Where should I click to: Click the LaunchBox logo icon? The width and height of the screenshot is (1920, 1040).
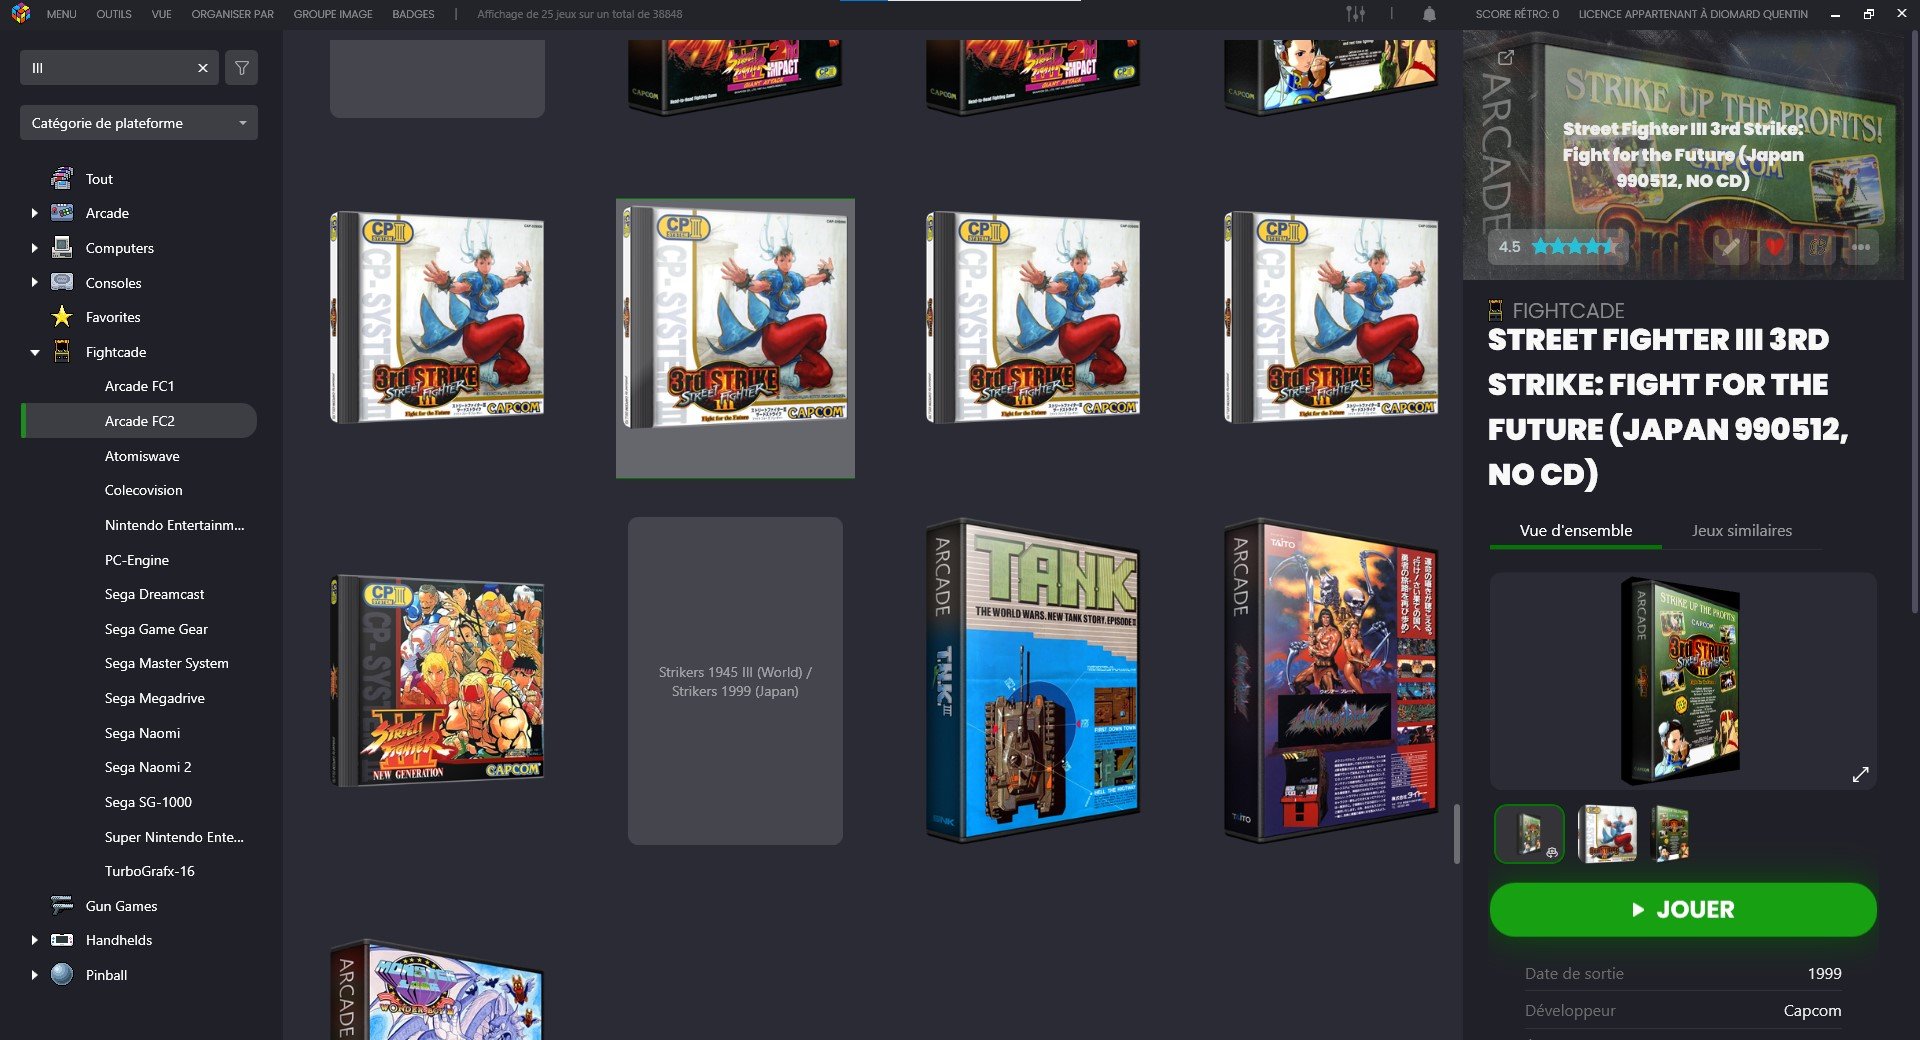20,14
